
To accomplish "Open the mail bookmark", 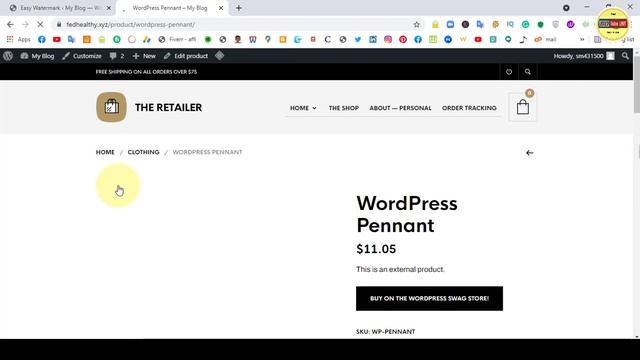I will coord(546,39).
